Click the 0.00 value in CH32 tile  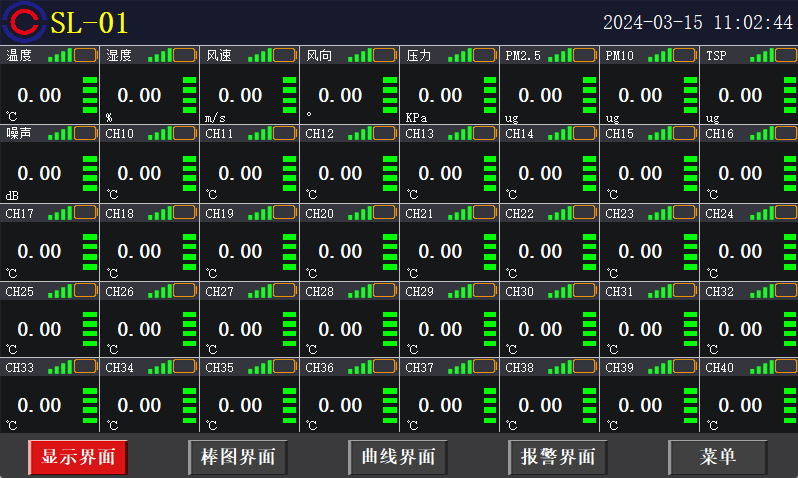[x=739, y=329]
